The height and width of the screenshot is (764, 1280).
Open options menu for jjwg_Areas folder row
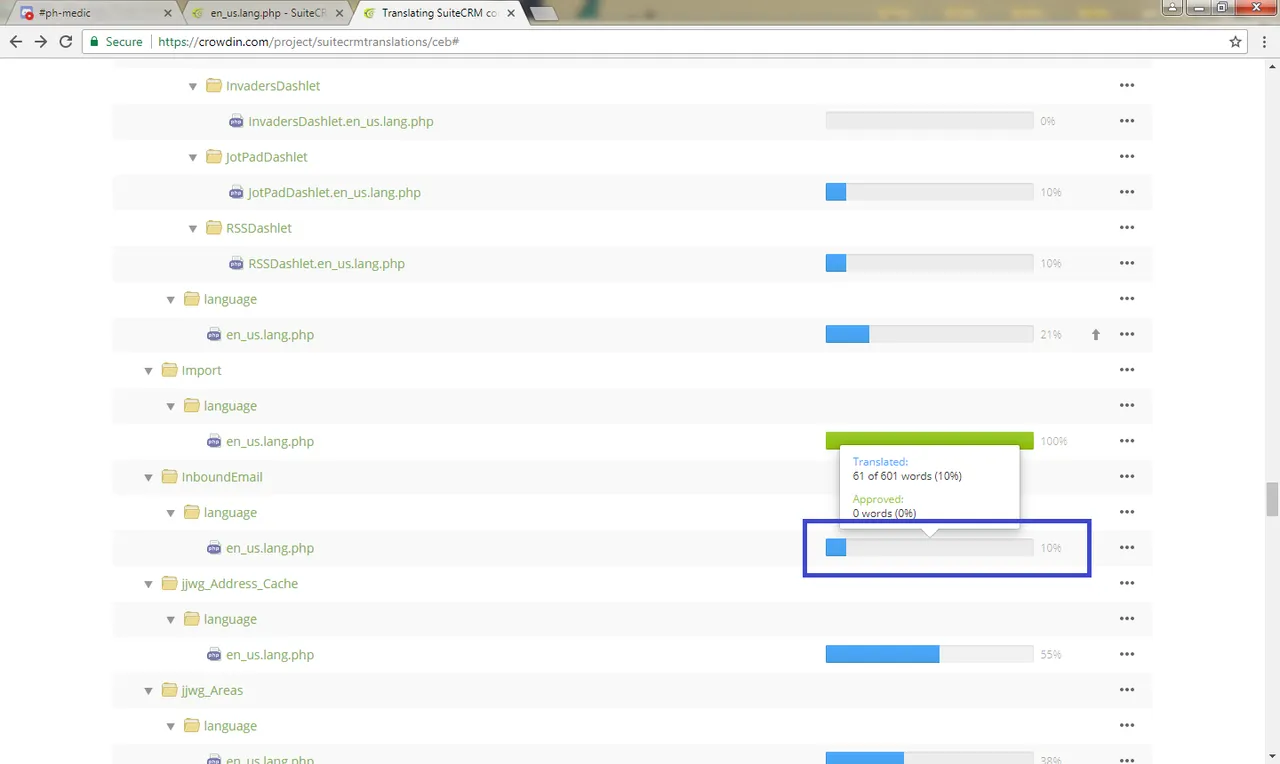click(1127, 690)
